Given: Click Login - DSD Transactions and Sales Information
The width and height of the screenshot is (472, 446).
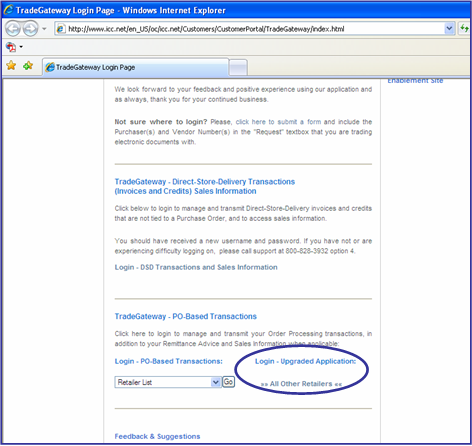Looking at the screenshot, I should tap(196, 267).
